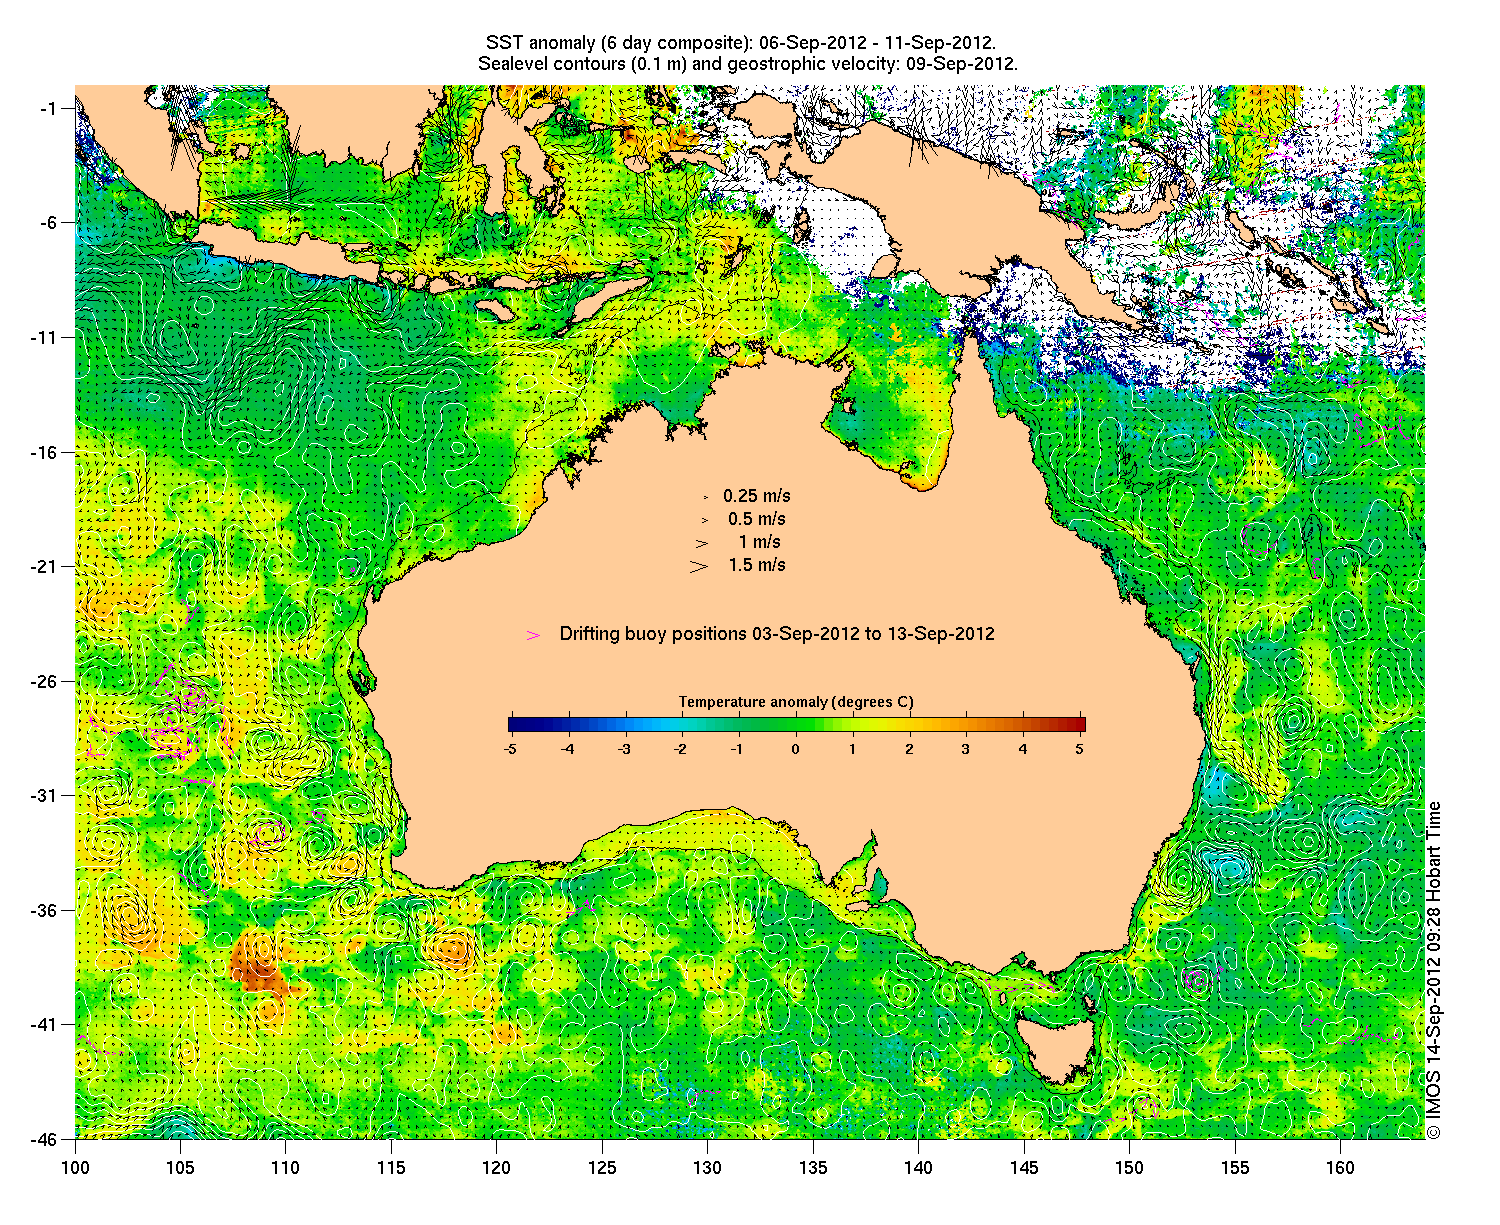Click the 120 longitude axis label
The image size is (1500, 1225).
click(x=496, y=1168)
